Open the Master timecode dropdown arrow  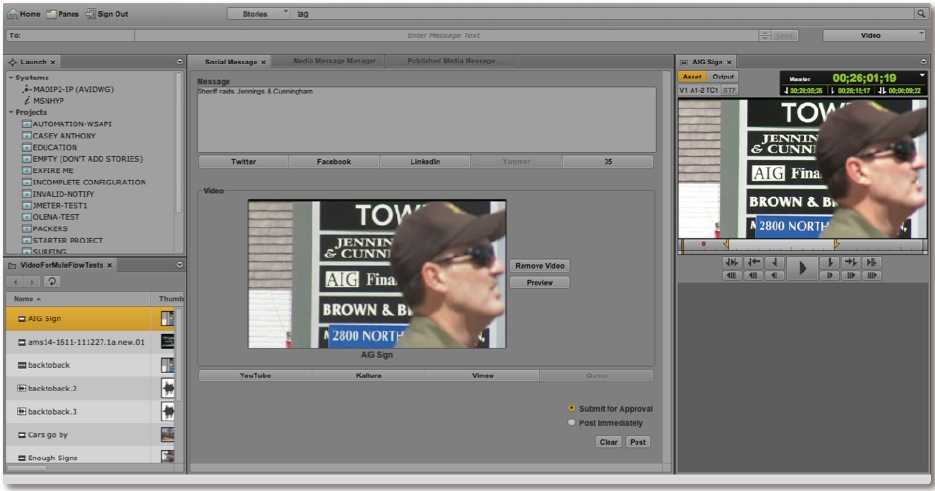coord(922,76)
